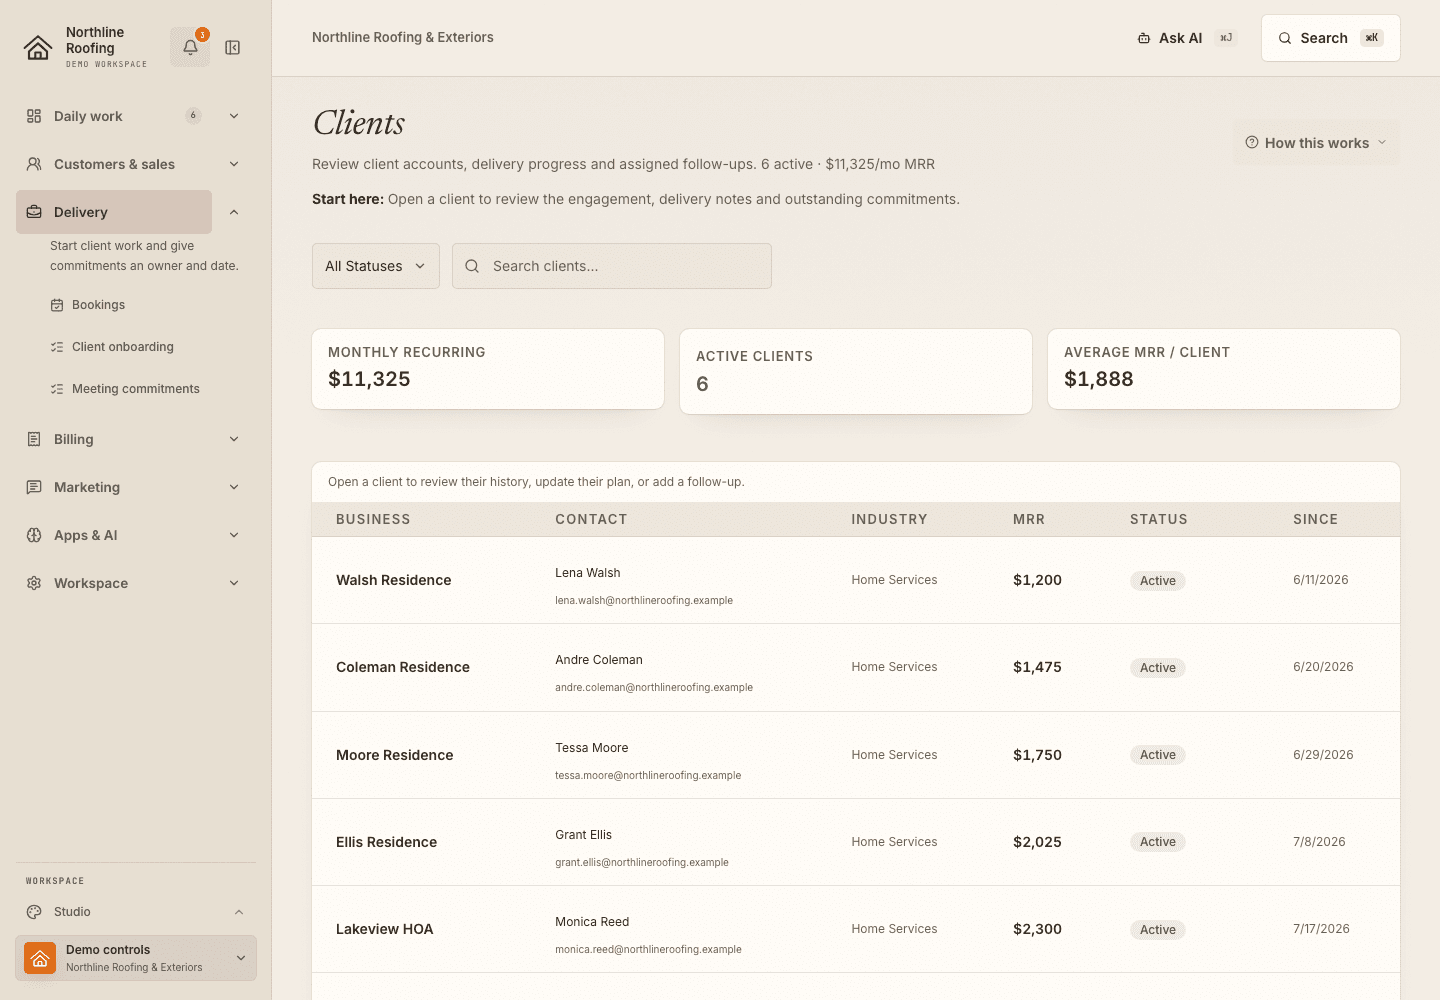Screen dimensions: 1440x1000
Task: Click the Billing receipt icon
Action: click(34, 439)
